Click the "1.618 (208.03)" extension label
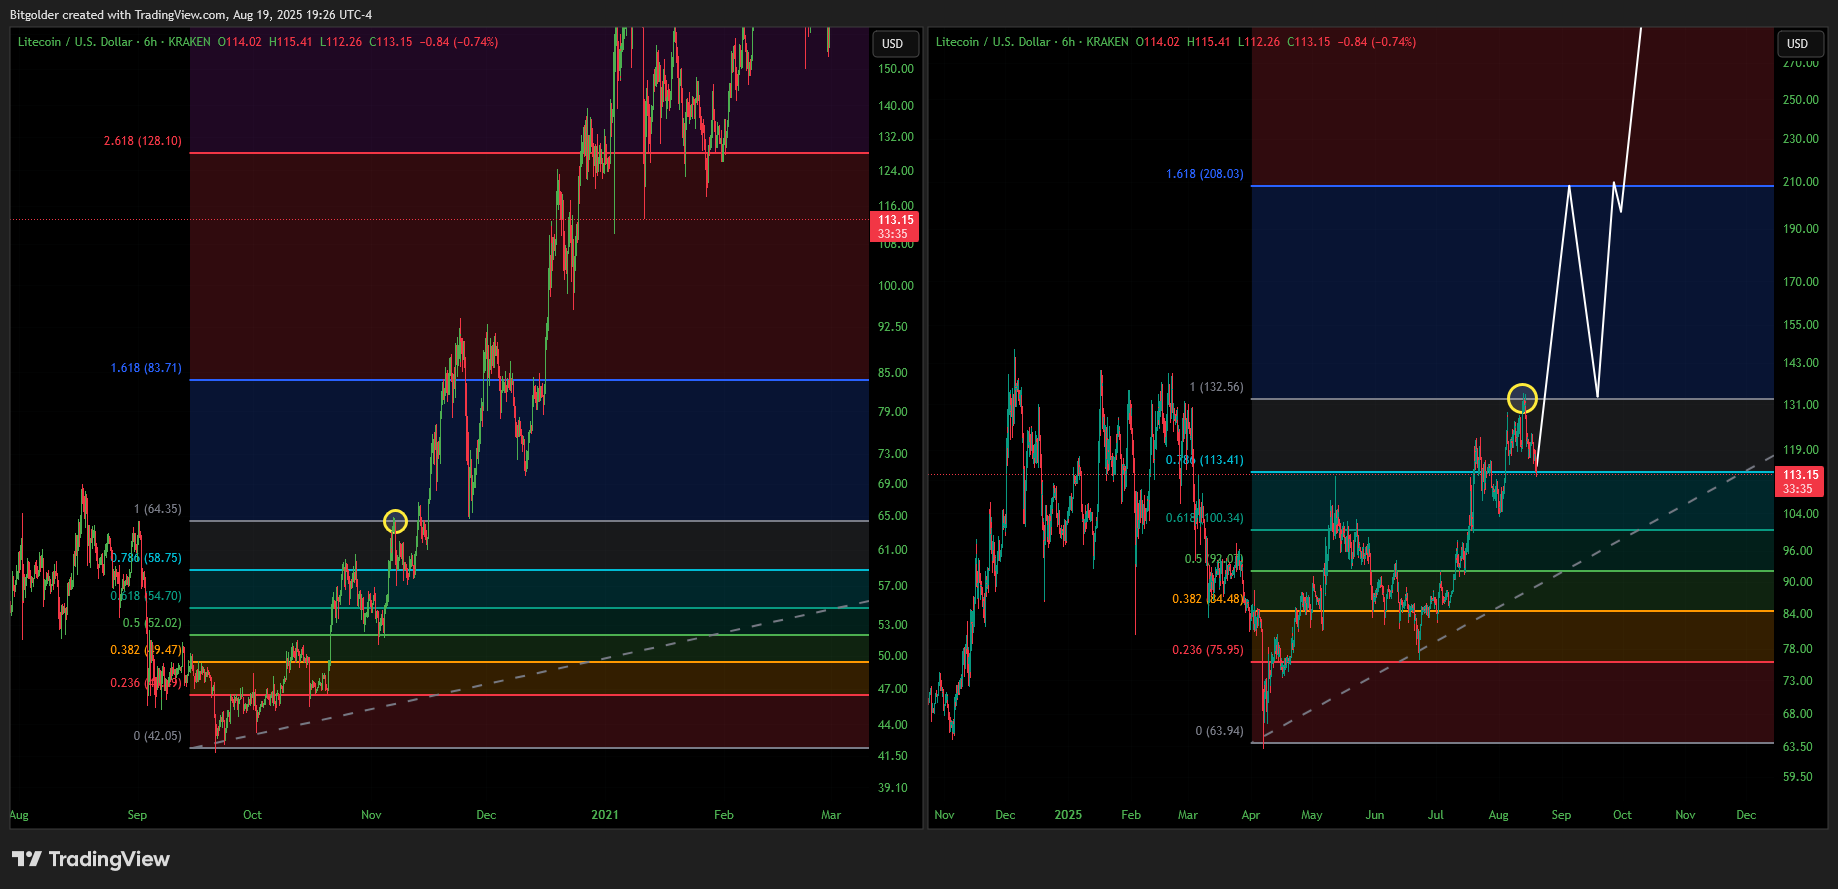The width and height of the screenshot is (1838, 889). click(1205, 174)
